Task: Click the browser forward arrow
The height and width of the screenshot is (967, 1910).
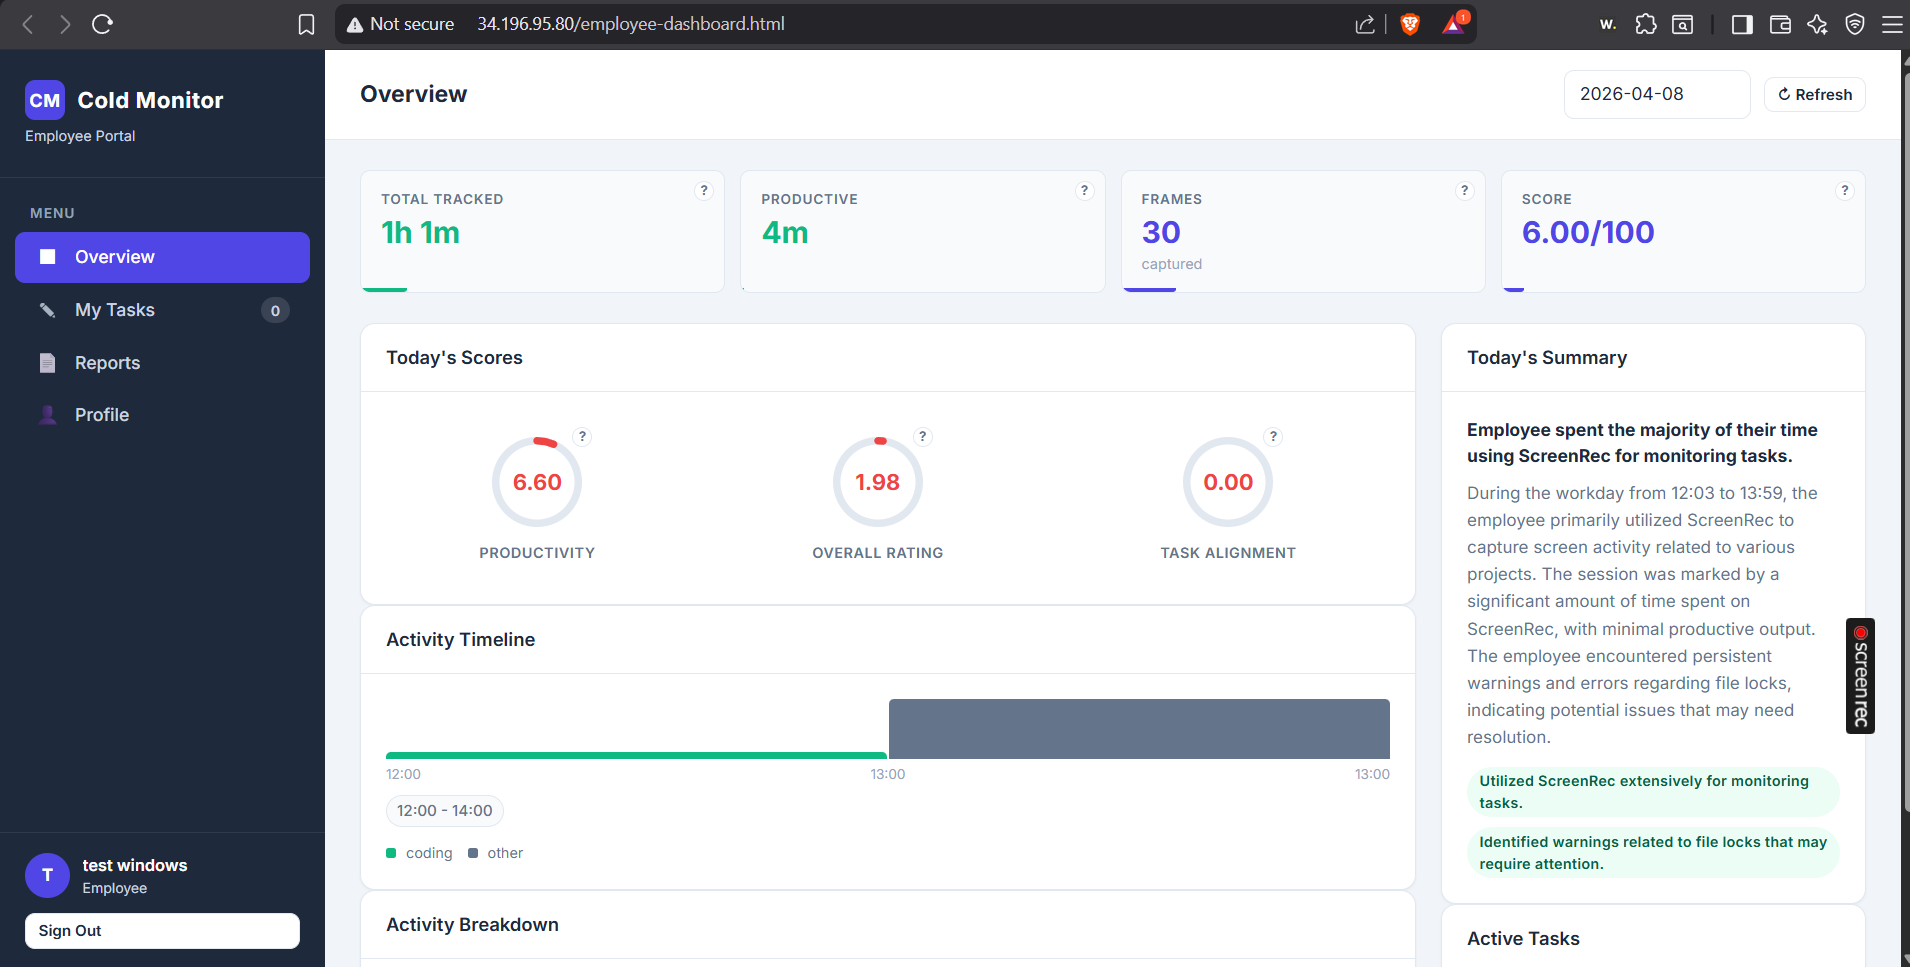Action: [65, 24]
